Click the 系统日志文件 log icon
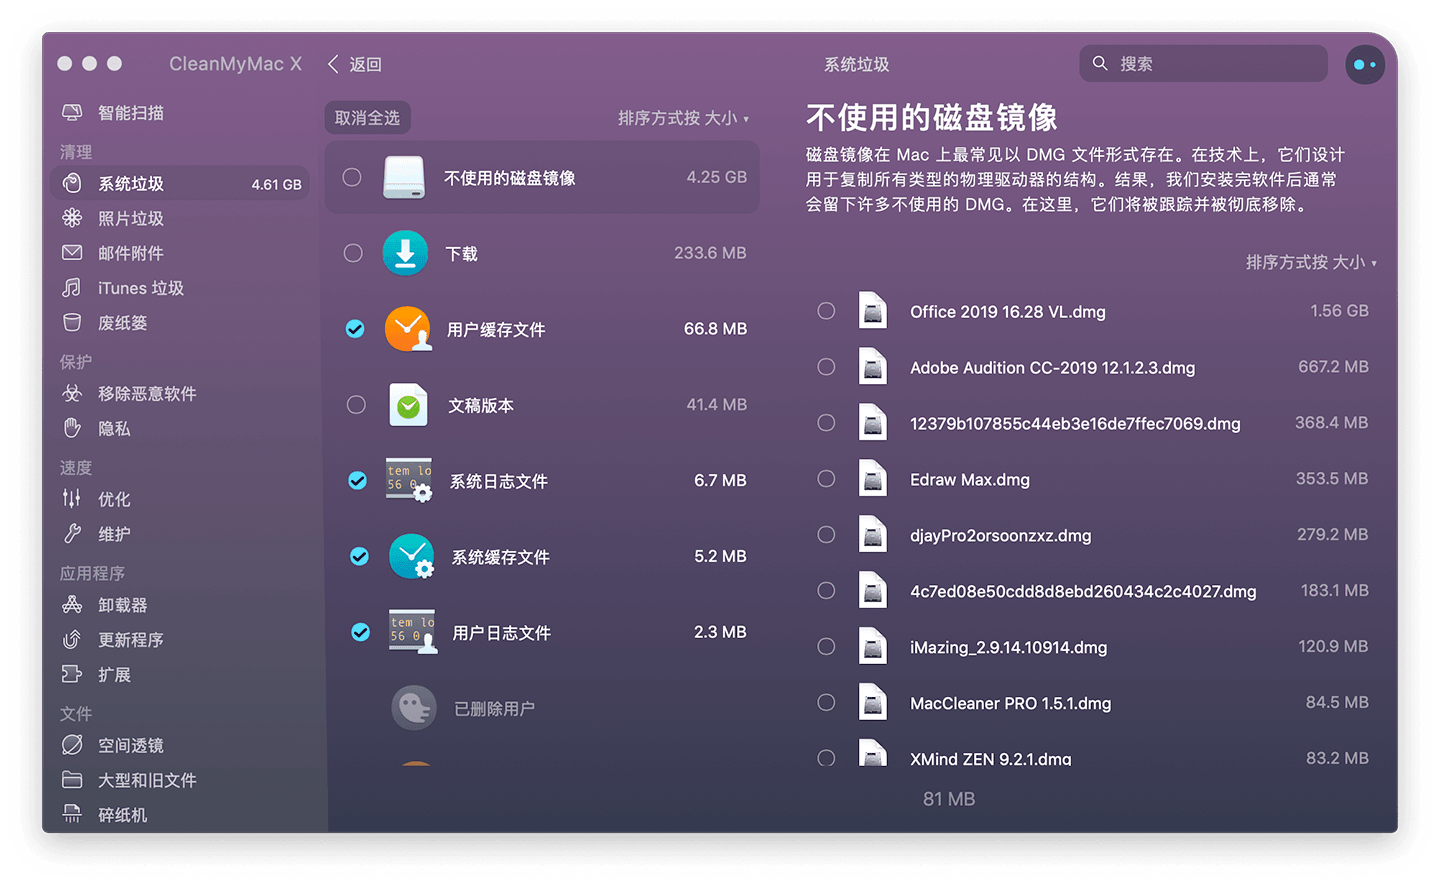Viewport: 1440px width, 885px height. click(409, 481)
